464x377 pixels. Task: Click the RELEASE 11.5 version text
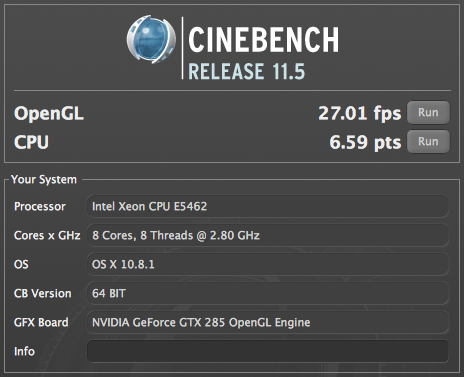pyautogui.click(x=247, y=71)
